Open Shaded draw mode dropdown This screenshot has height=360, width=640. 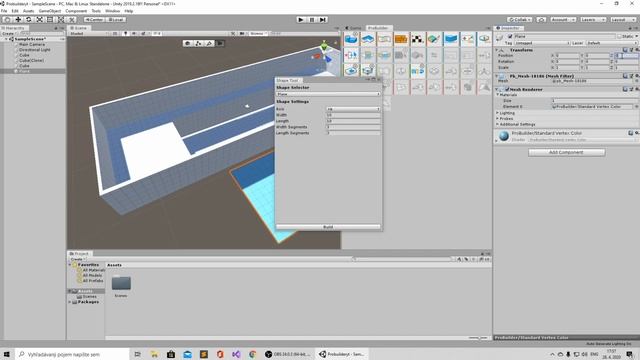[88, 33]
